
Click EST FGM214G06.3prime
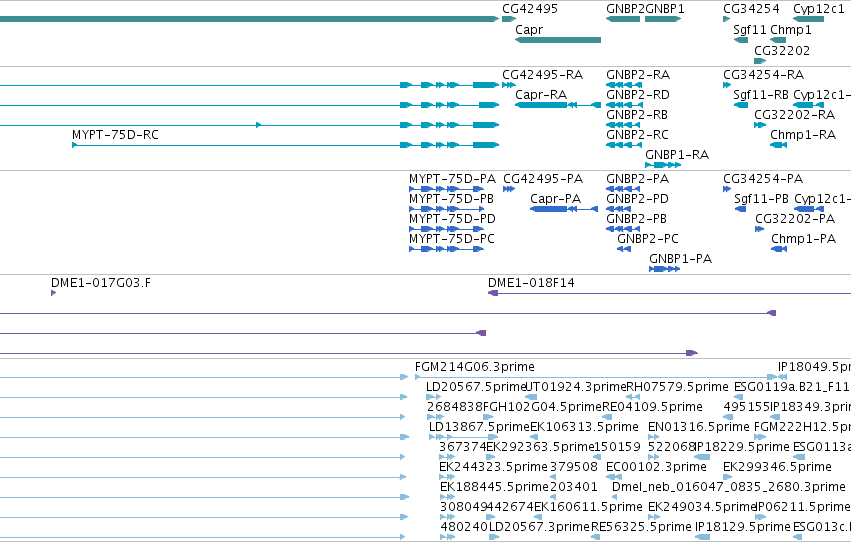474,367
